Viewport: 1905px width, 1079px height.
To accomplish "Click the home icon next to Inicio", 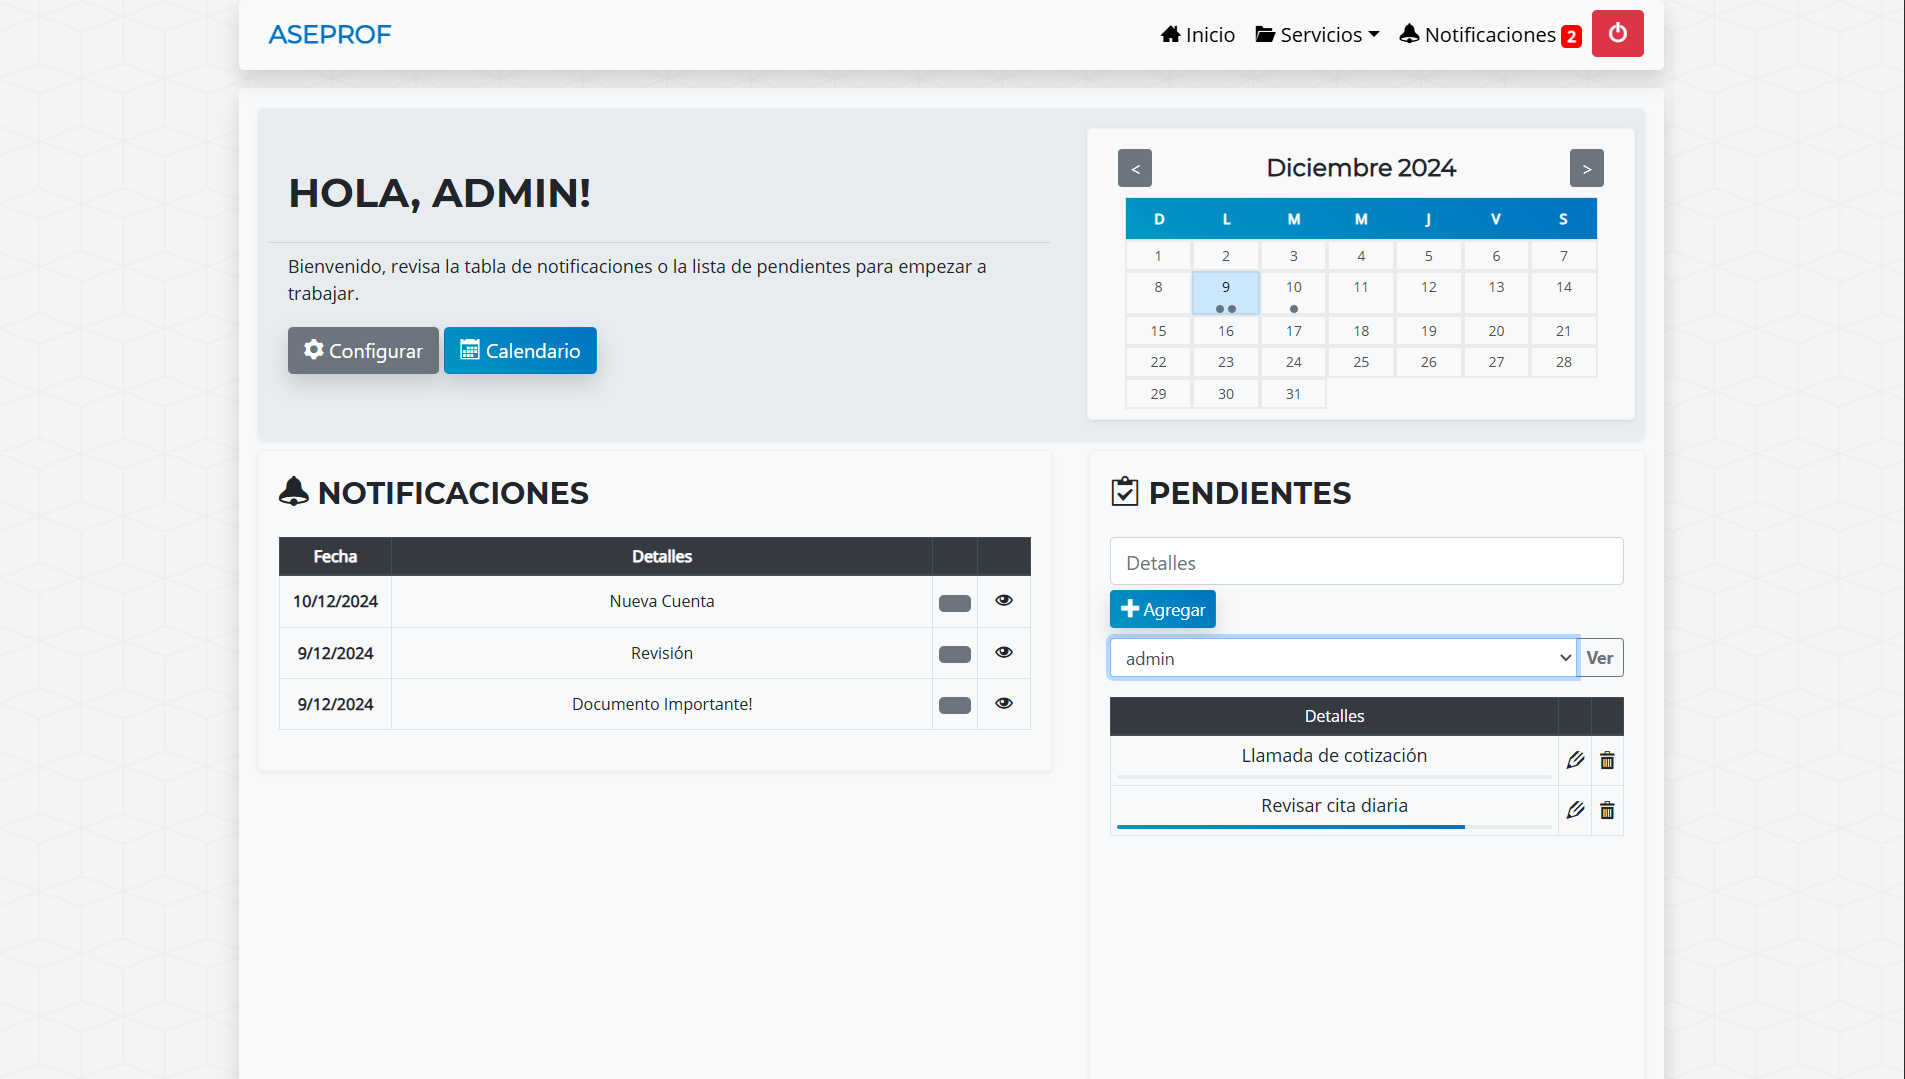I will [x=1171, y=33].
